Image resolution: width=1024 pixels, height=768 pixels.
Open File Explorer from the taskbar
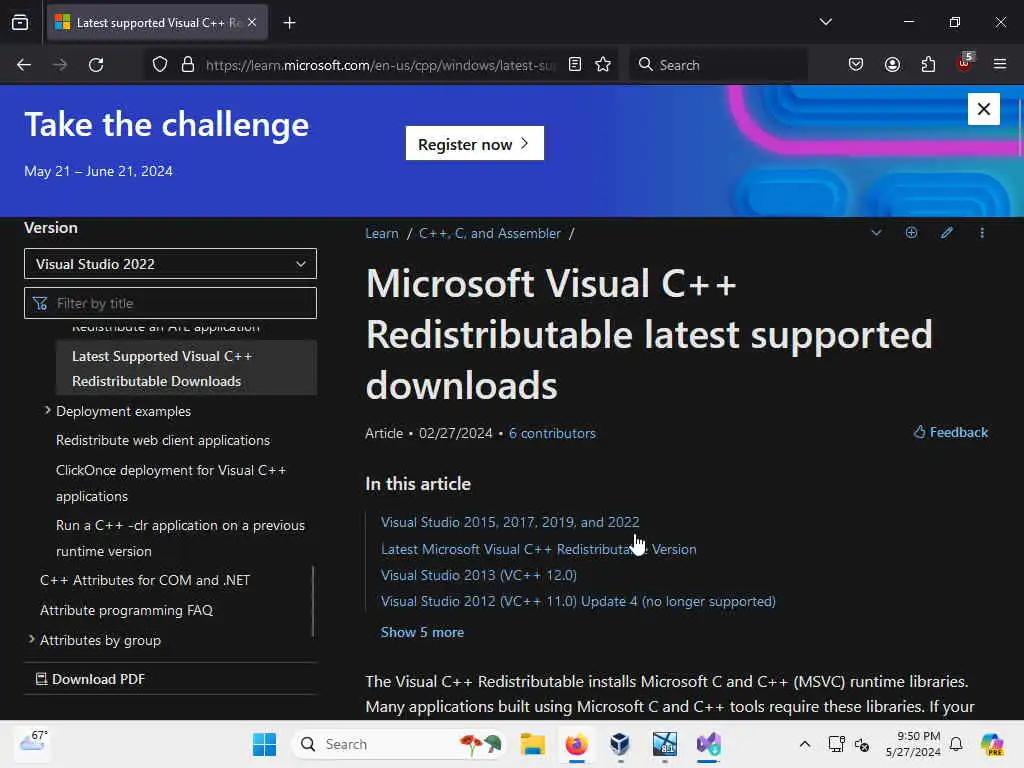coord(532,744)
